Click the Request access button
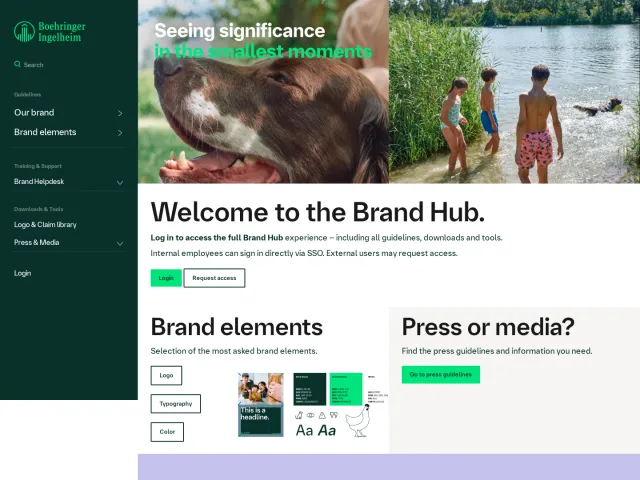640x480 pixels. pyautogui.click(x=214, y=278)
